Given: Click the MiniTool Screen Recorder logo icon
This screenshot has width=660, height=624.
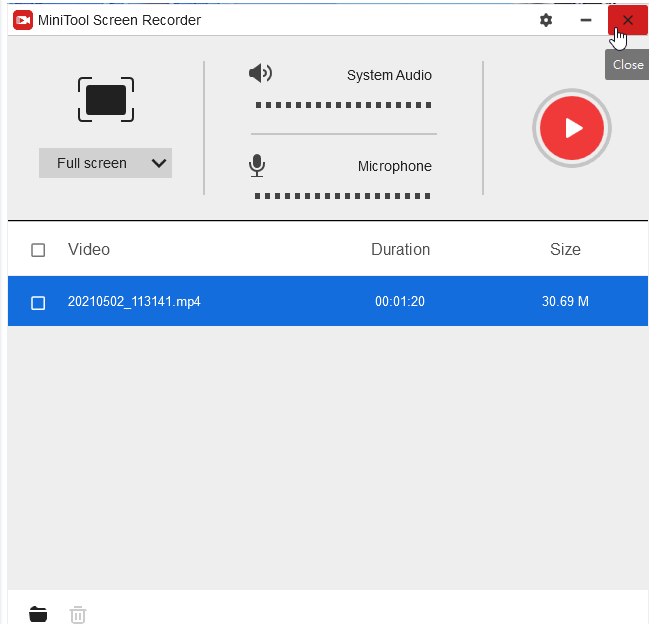Looking at the screenshot, I should [23, 20].
